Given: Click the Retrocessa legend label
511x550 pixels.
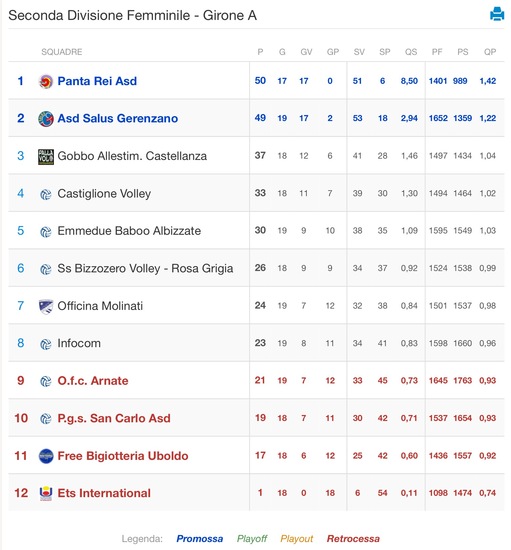Looking at the screenshot, I should point(353,538).
